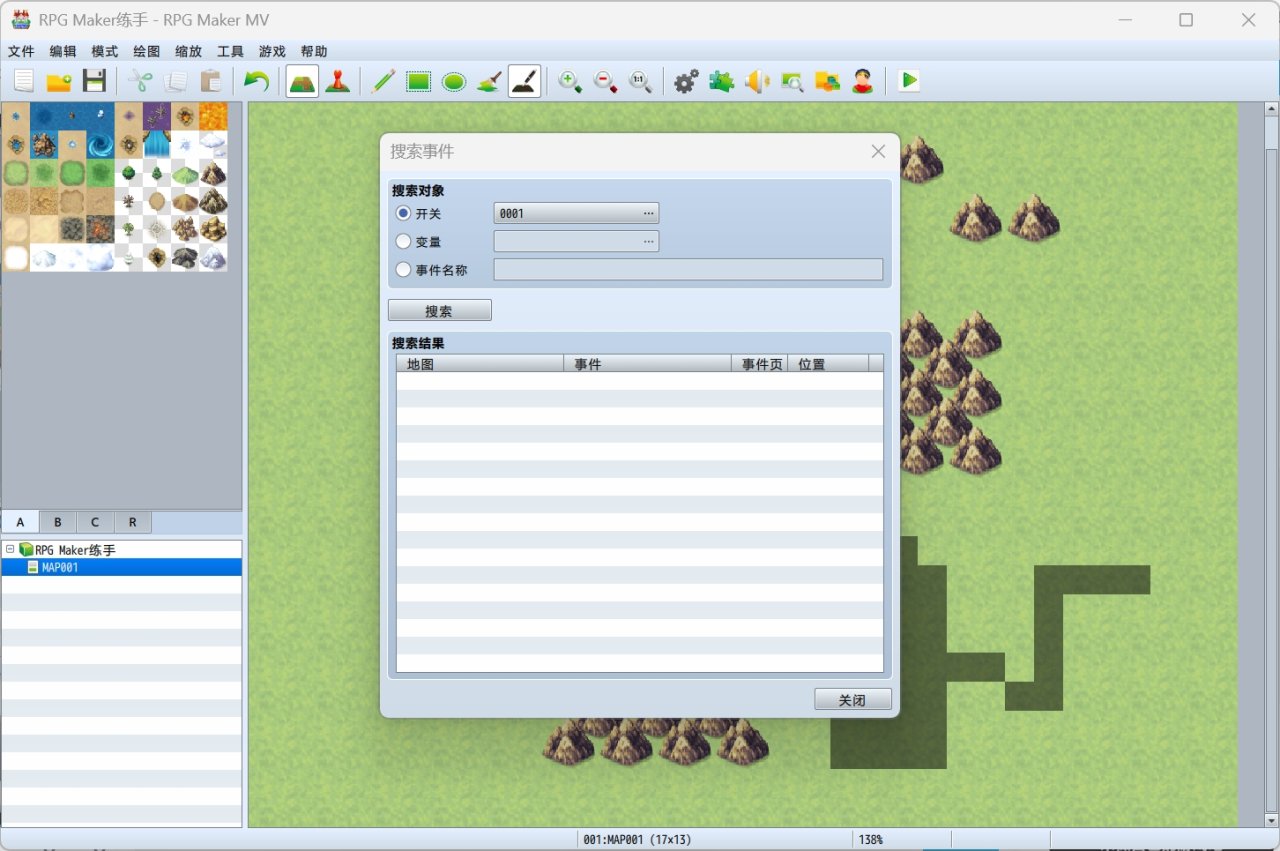Open the 编辑 menu
This screenshot has height=851, width=1280.
(x=63, y=52)
